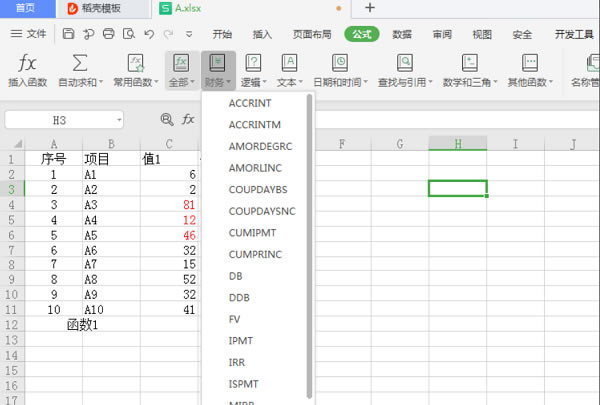The height and width of the screenshot is (405, 600).
Task: Click the Name Box showing H3
Action: (x=64, y=120)
